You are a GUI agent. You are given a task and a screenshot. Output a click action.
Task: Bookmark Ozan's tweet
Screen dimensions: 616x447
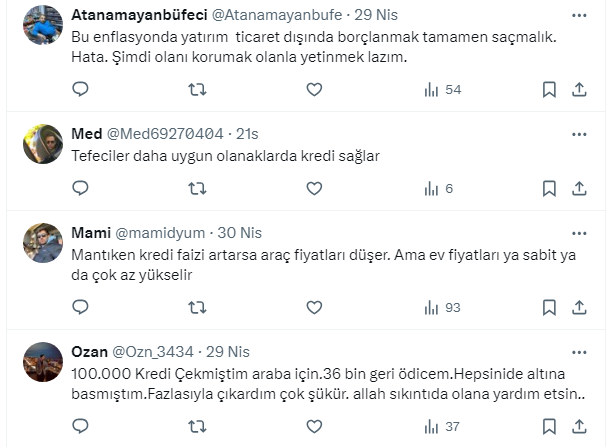point(548,426)
